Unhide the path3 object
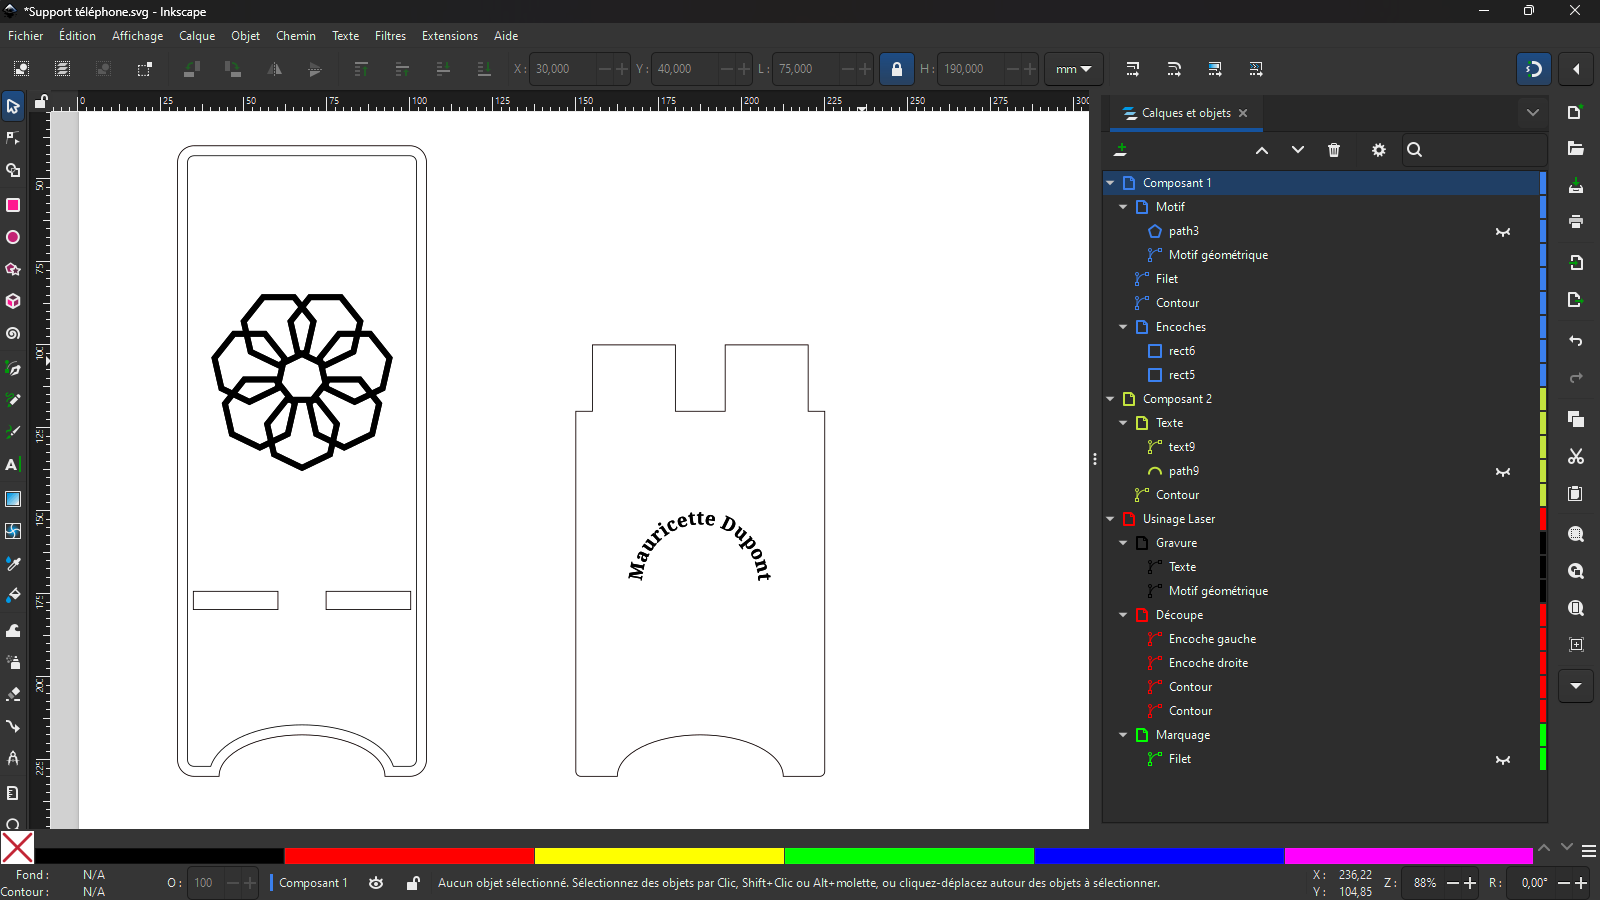Screen dimensions: 1600x900 pyautogui.click(x=1502, y=232)
